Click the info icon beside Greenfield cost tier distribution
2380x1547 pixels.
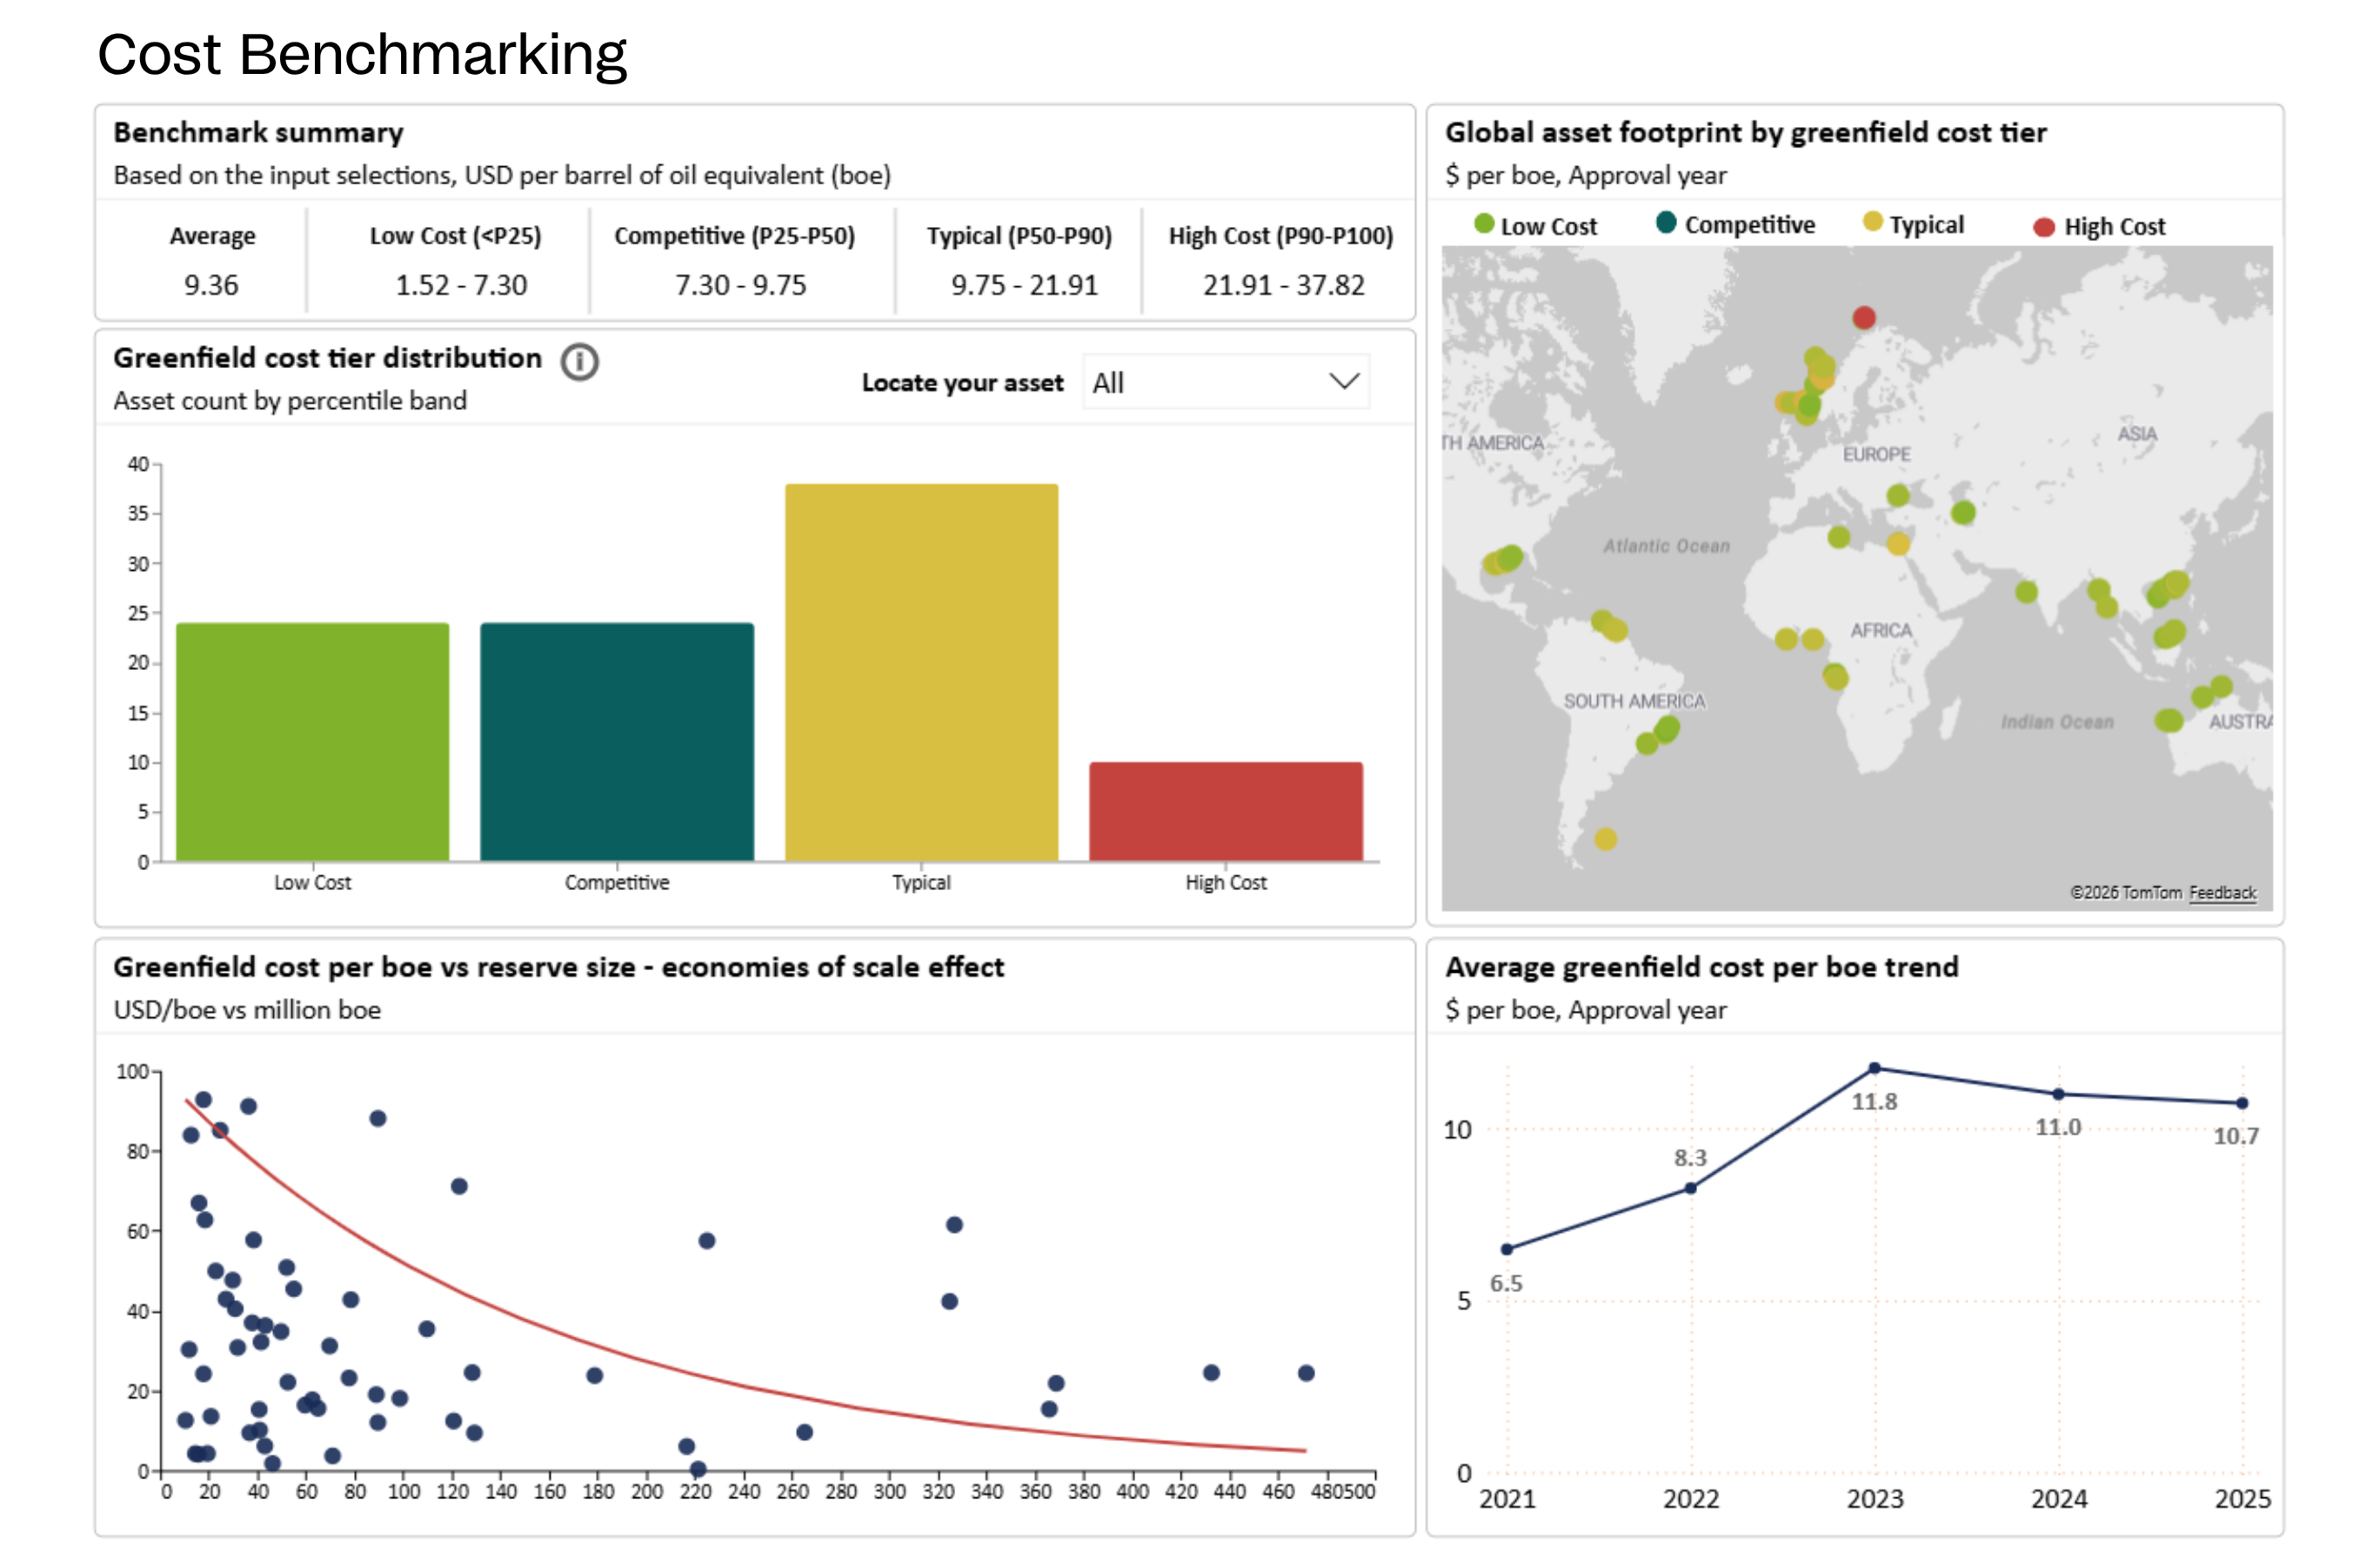coord(579,361)
